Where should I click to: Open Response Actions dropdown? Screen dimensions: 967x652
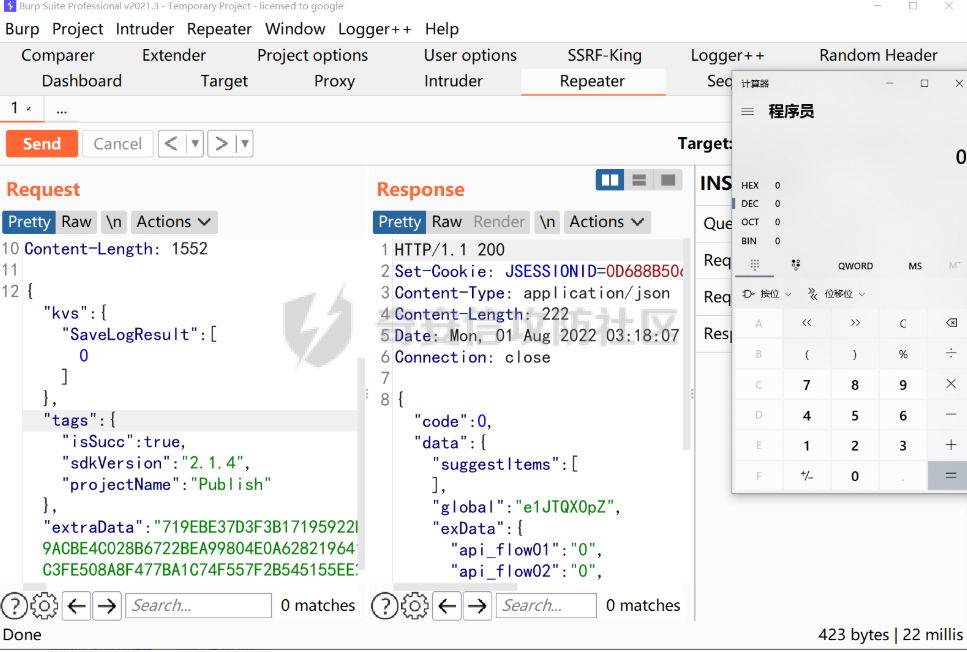pos(607,222)
